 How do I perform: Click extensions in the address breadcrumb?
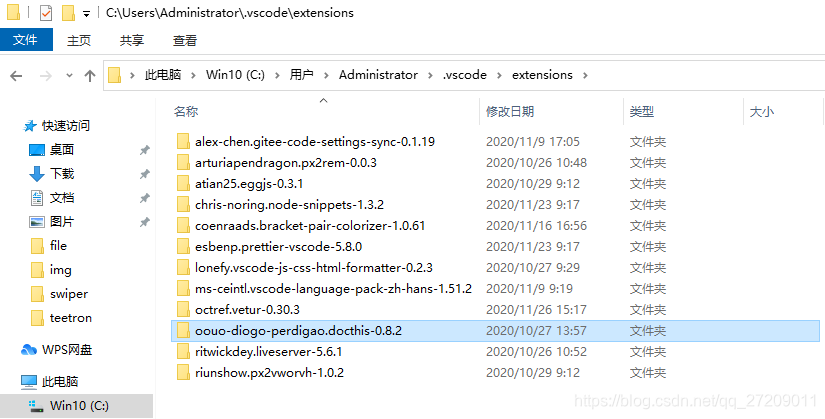[542, 75]
